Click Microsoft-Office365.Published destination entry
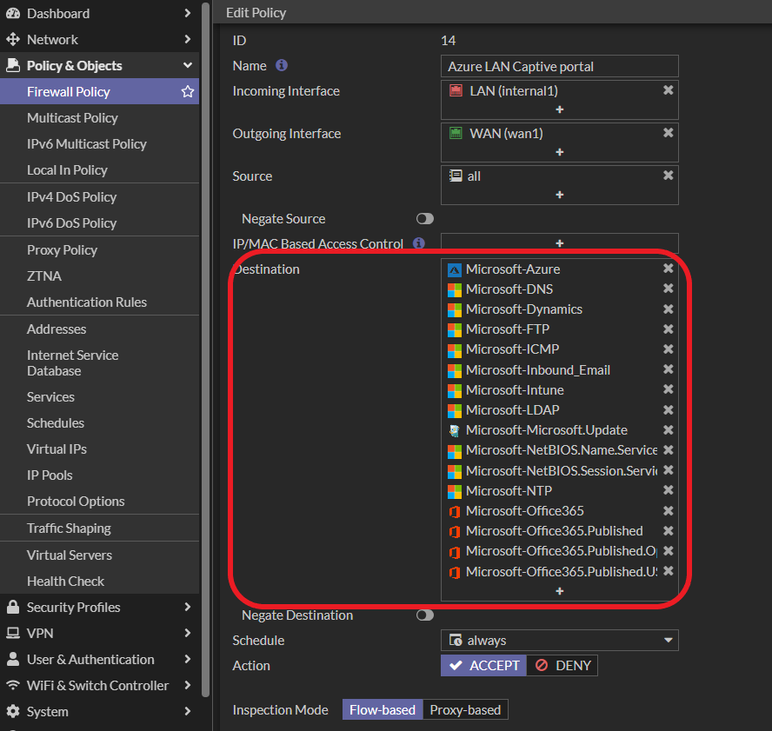The width and height of the screenshot is (772, 731). pyautogui.click(x=554, y=531)
